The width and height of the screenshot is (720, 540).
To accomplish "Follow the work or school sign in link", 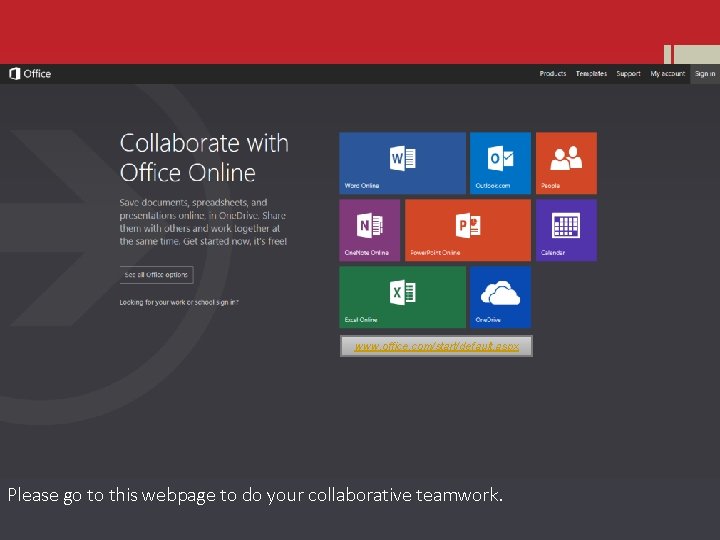I will (x=179, y=302).
